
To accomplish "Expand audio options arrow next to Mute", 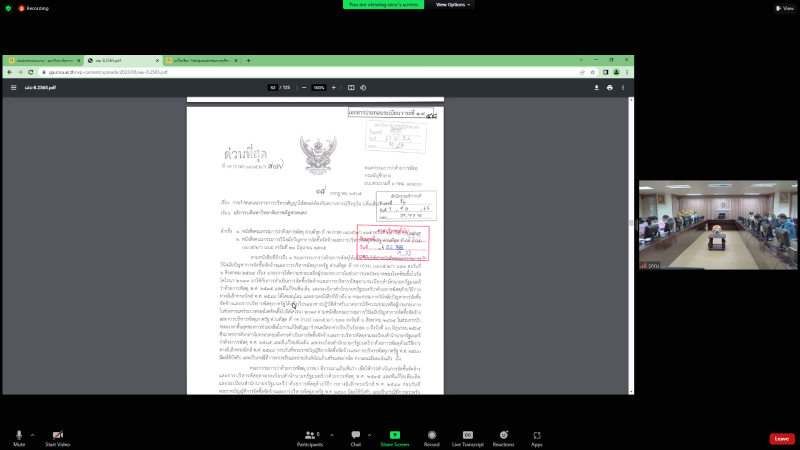I will coord(32,434).
